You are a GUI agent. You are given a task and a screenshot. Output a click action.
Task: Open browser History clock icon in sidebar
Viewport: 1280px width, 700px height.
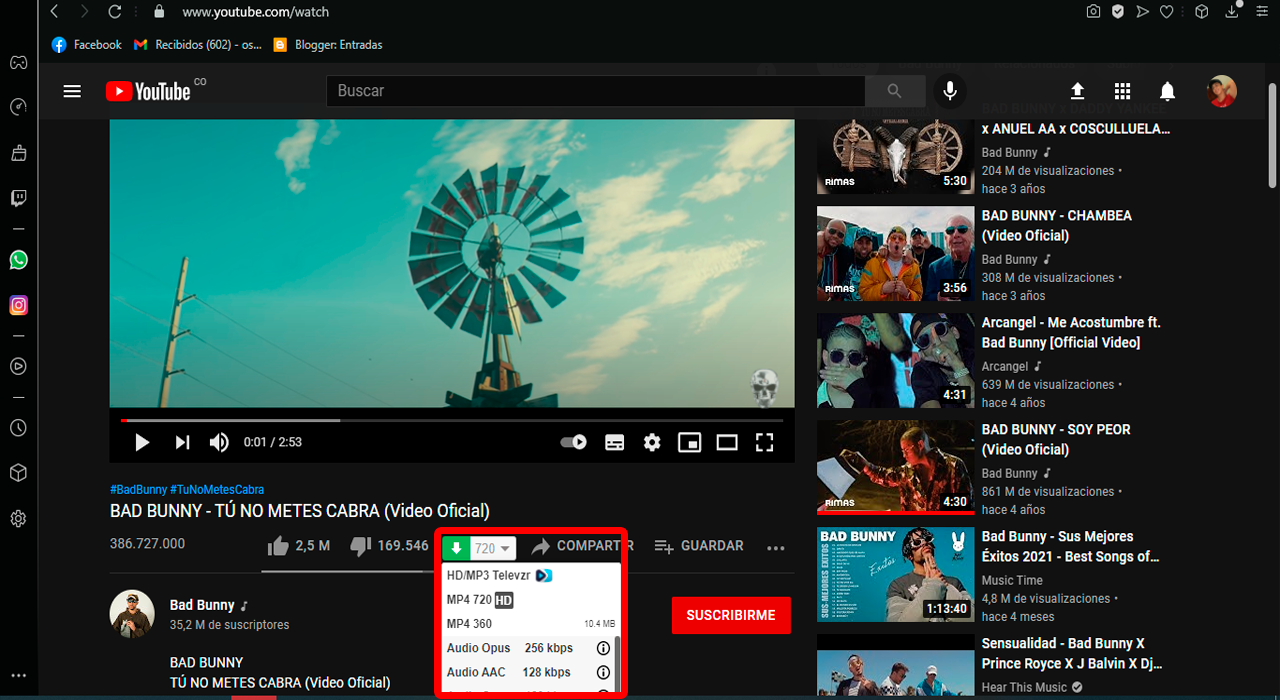[x=18, y=428]
